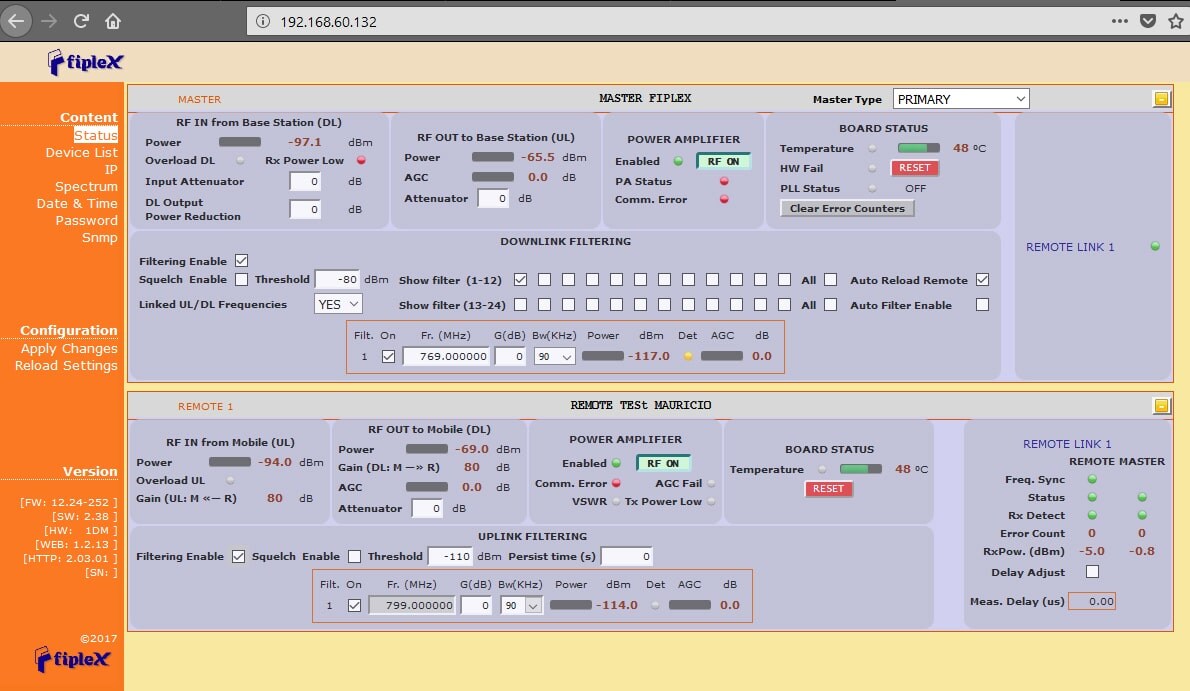
Task: Click Apply Changes in Configuration
Action: tap(69, 349)
